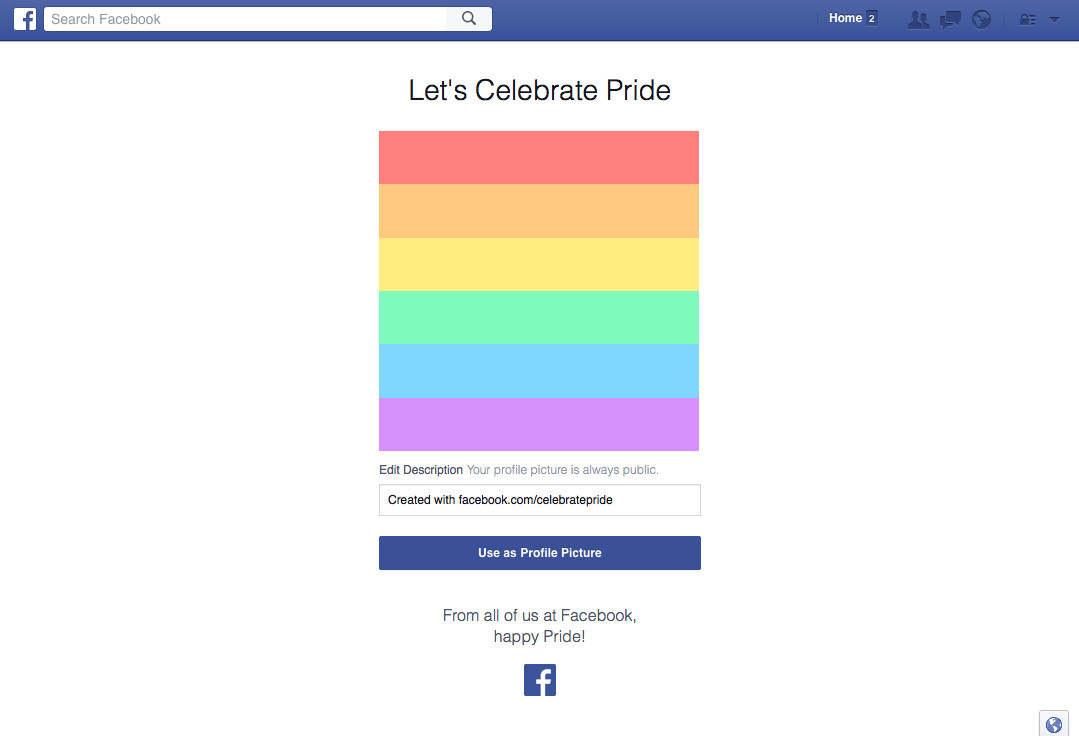Click Use as Profile Picture button

click(540, 553)
